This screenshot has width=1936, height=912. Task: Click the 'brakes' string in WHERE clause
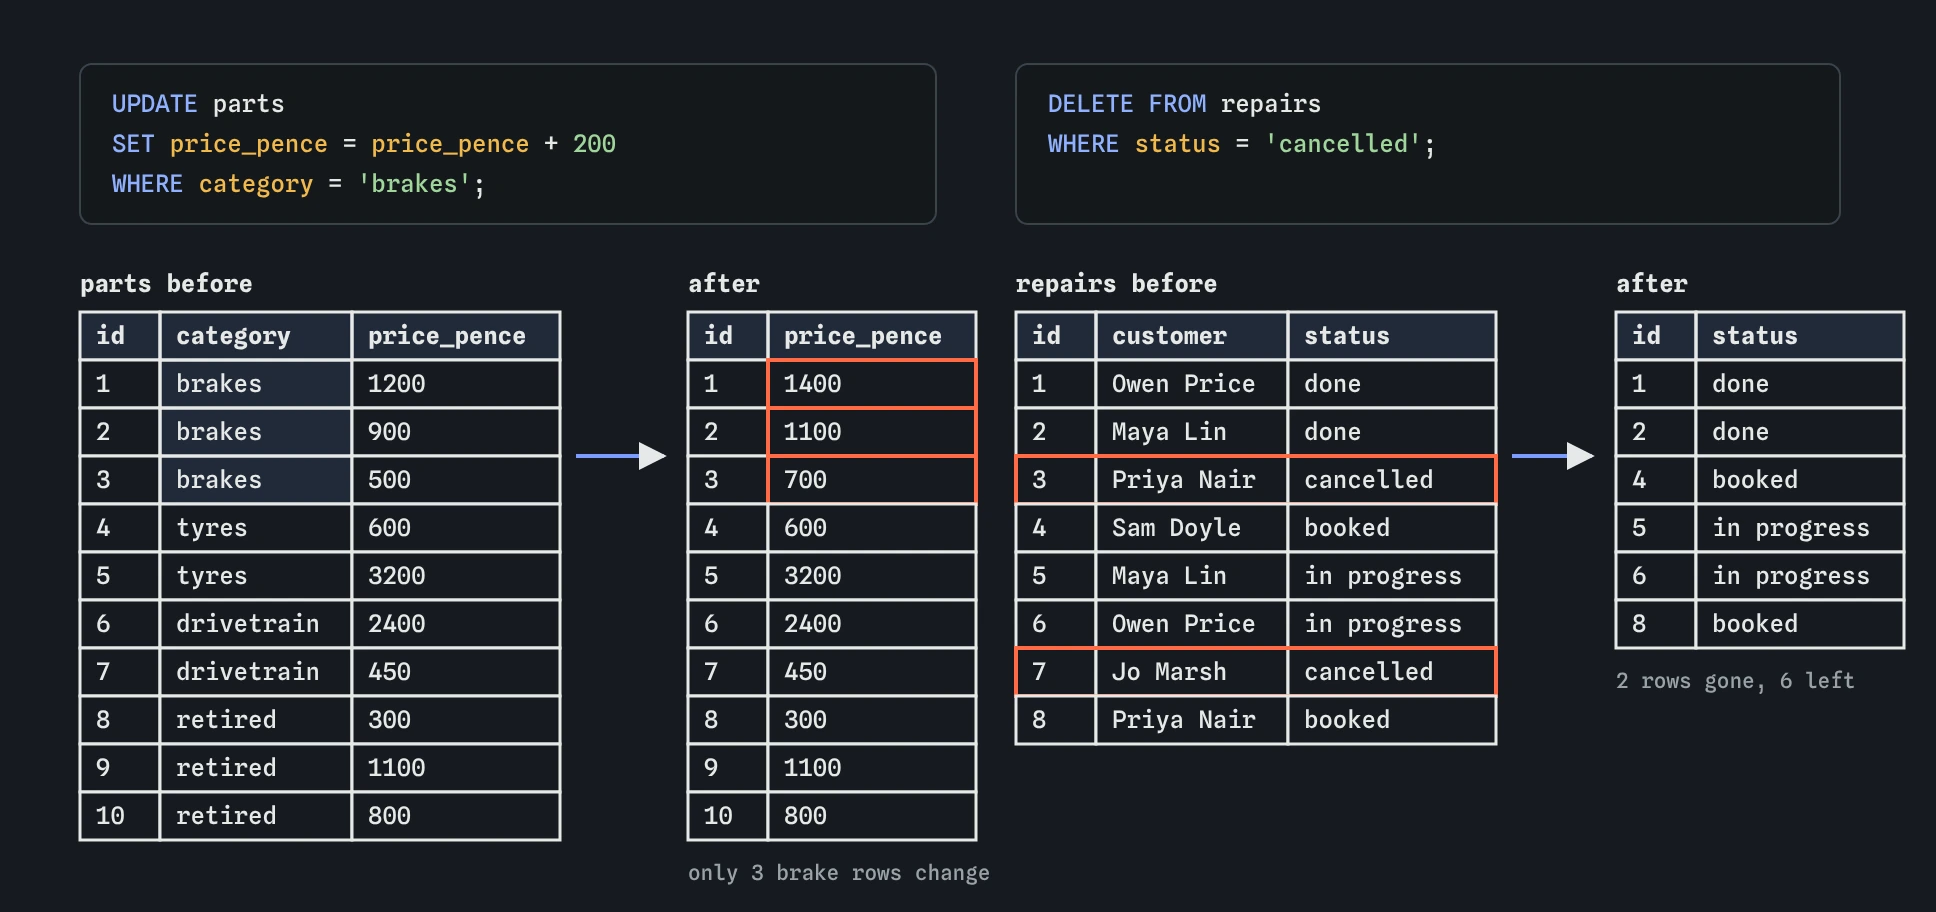tap(415, 184)
